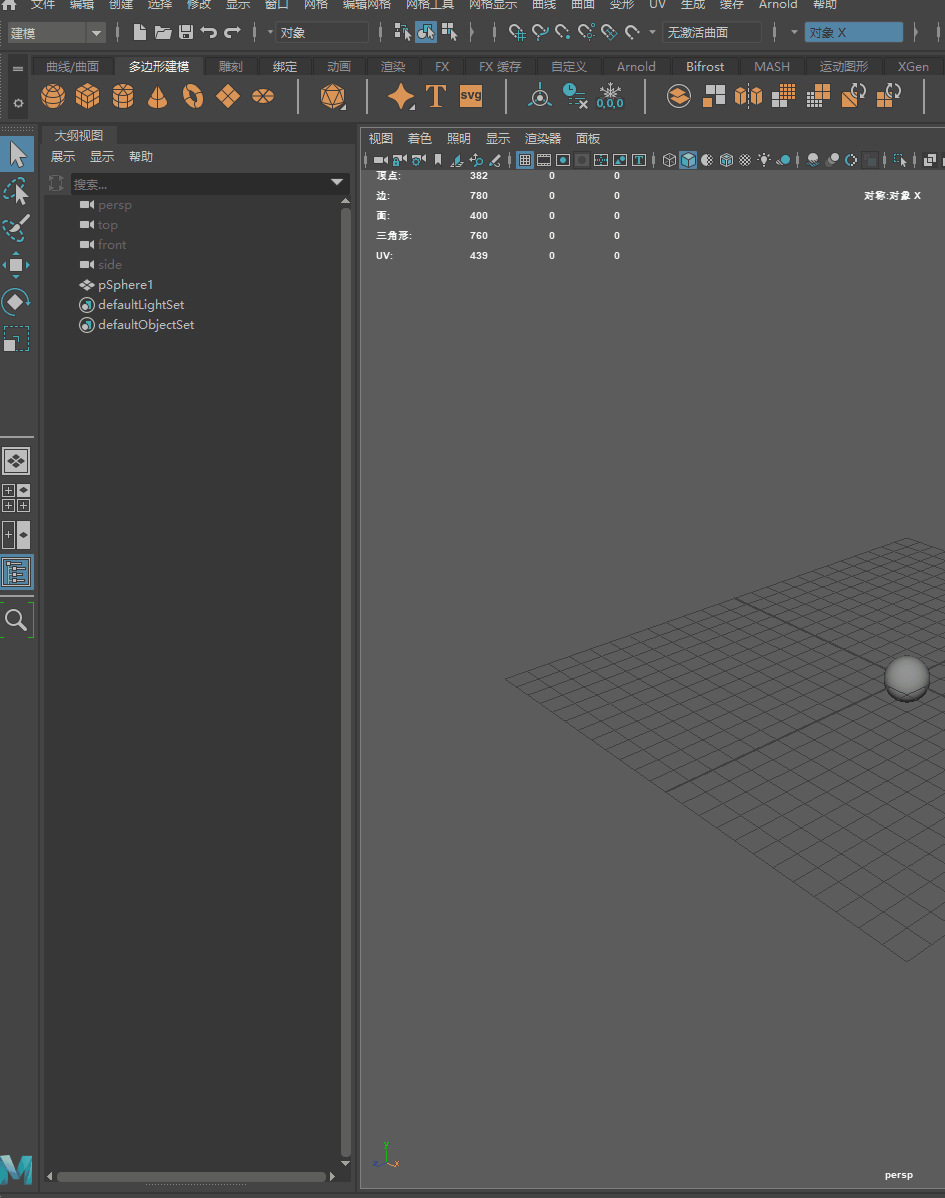The image size is (945, 1198).
Task: Open the 对象 X symmetry dropdown
Action: [x=853, y=33]
